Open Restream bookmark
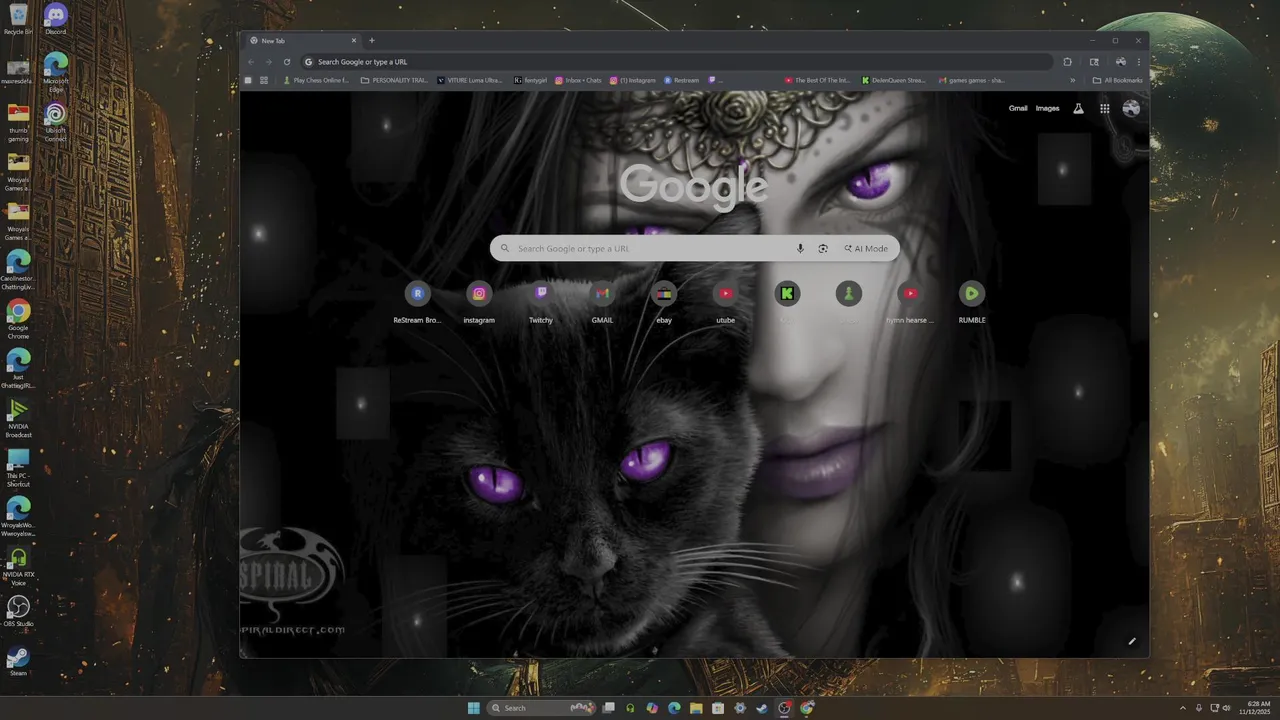Image resolution: width=1280 pixels, height=720 pixels. click(x=682, y=80)
